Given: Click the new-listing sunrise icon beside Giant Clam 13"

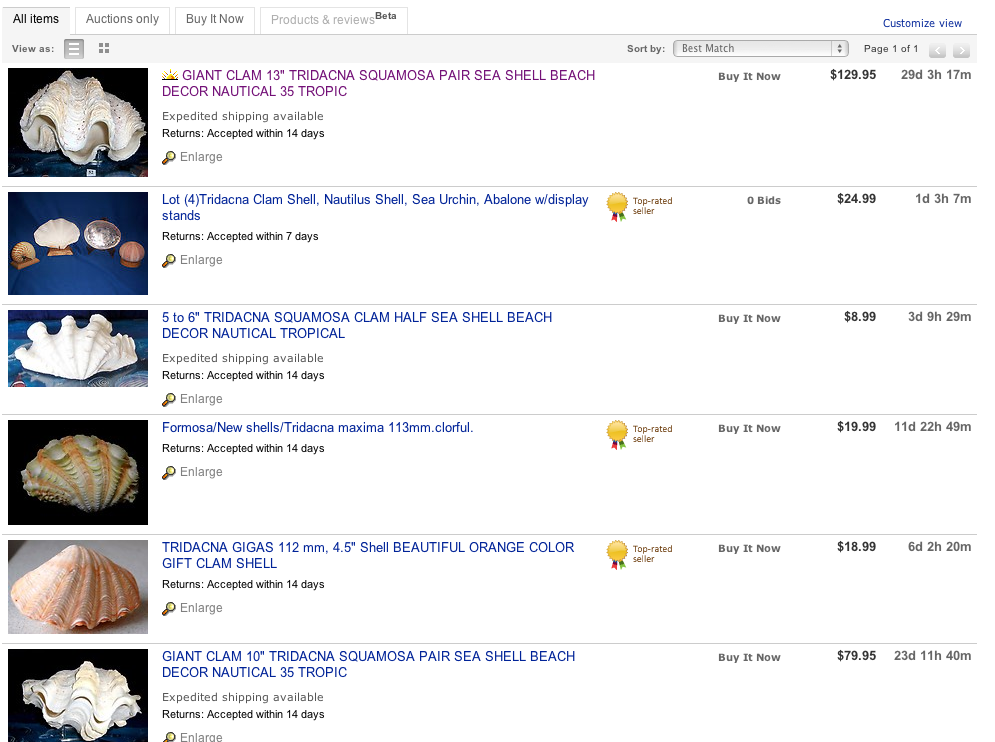Looking at the screenshot, I should coord(170,75).
